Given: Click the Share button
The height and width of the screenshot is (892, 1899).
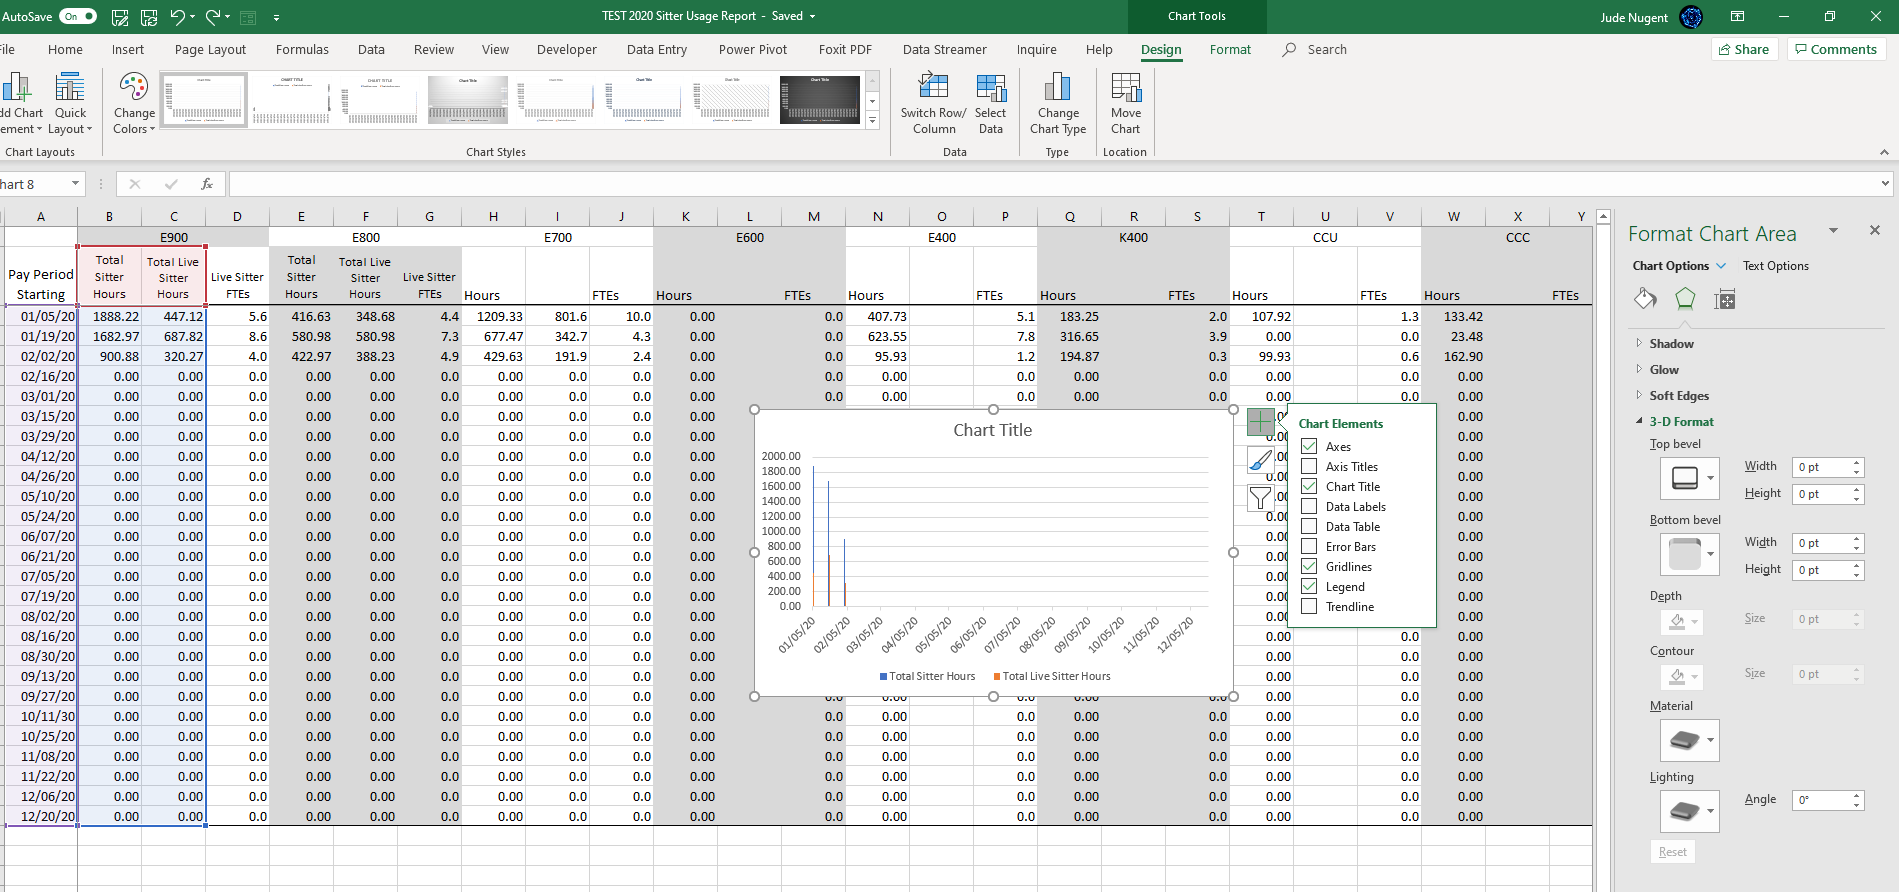Looking at the screenshot, I should (1743, 50).
